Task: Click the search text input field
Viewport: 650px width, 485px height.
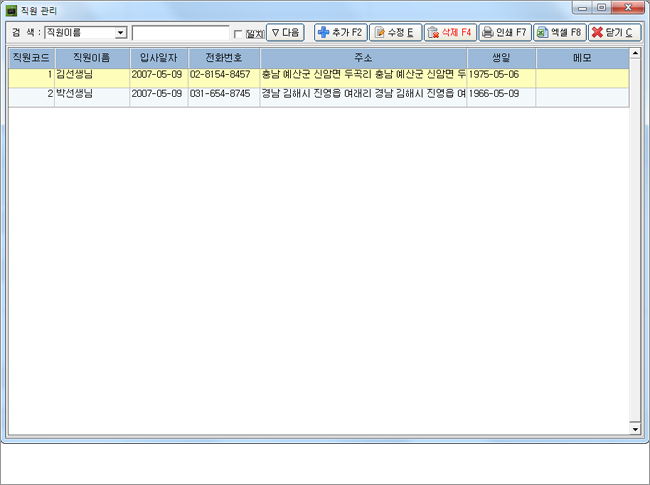Action: point(180,33)
